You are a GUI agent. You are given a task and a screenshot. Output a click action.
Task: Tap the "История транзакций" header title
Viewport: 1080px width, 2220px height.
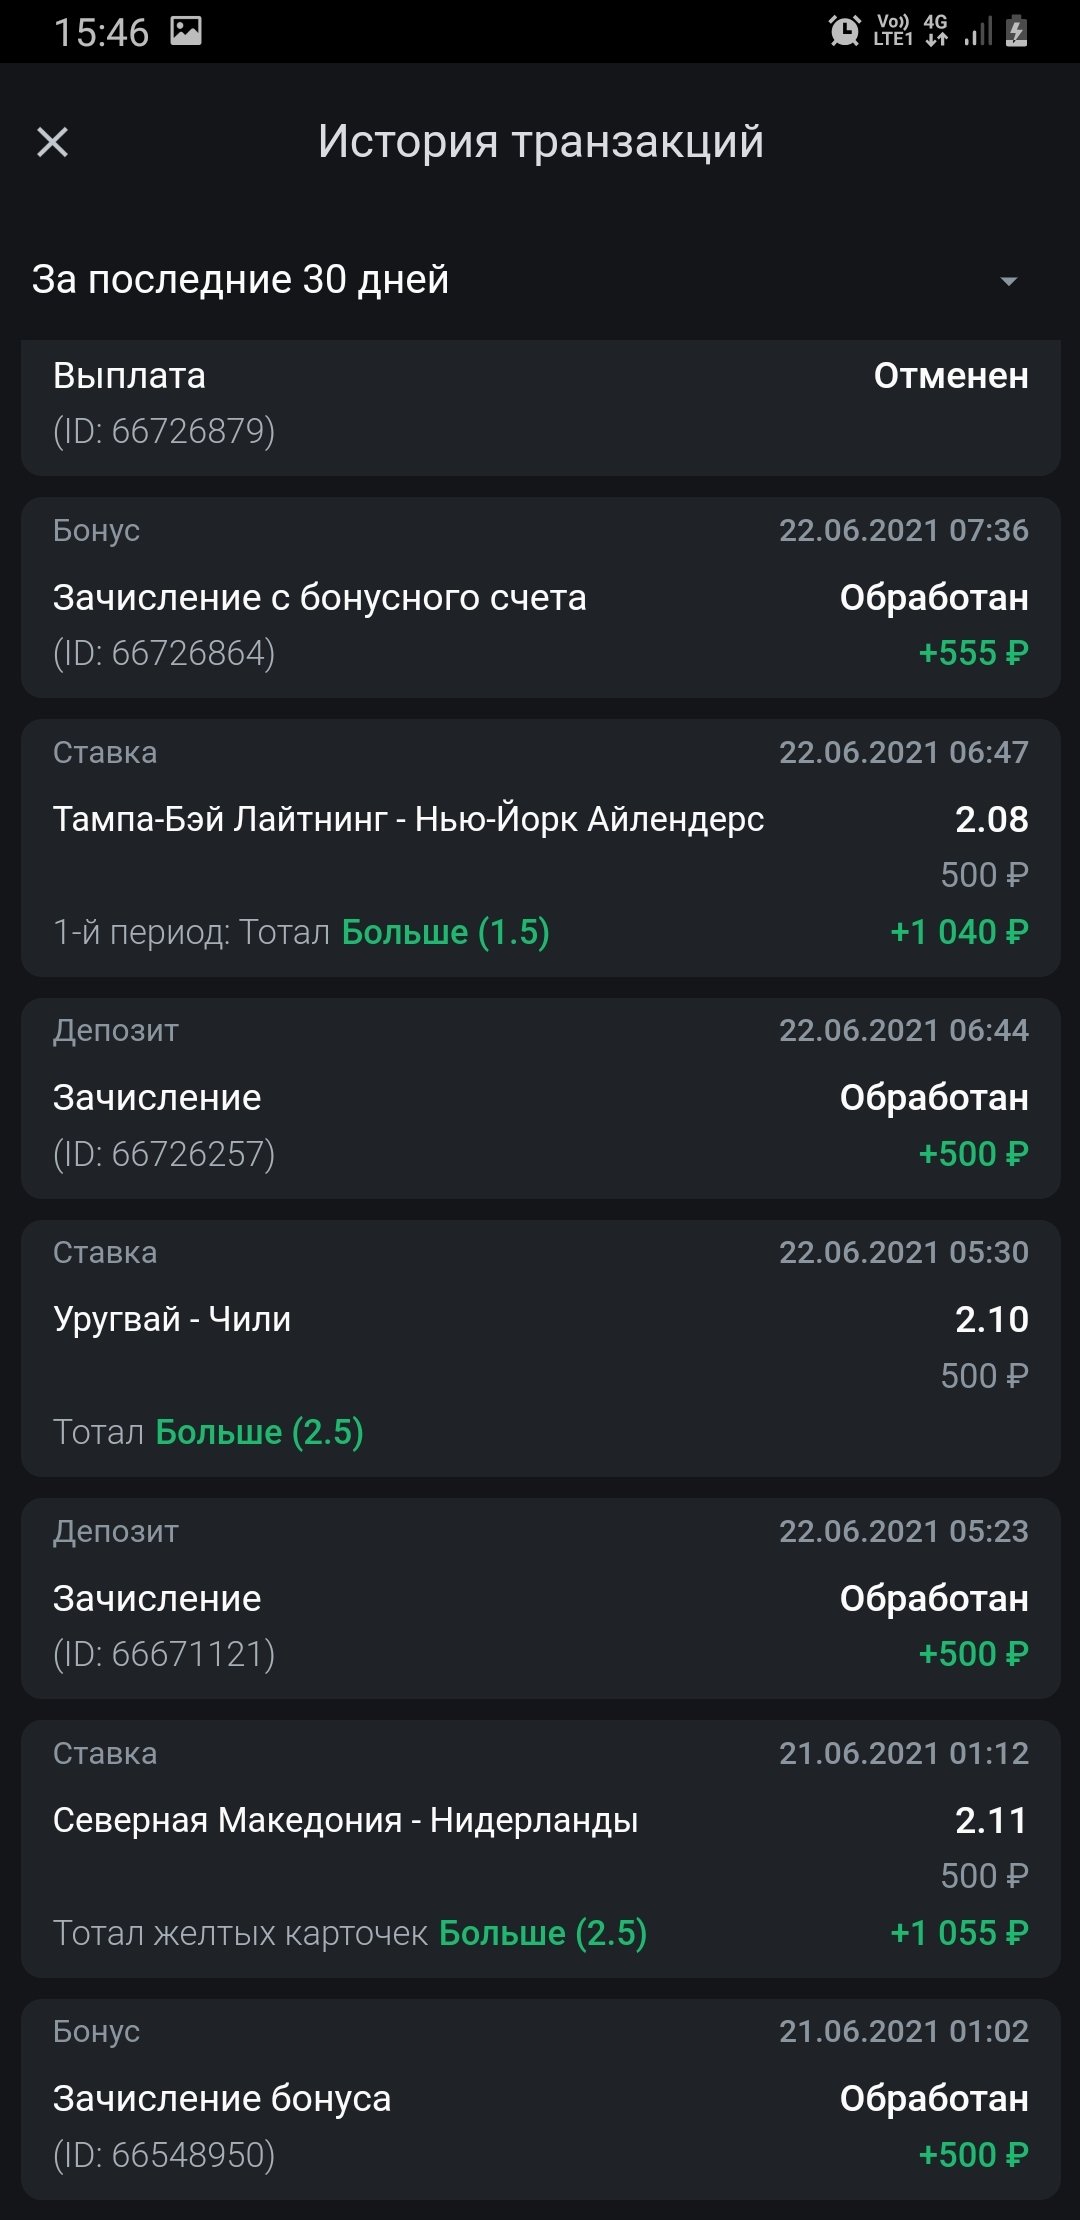click(541, 142)
